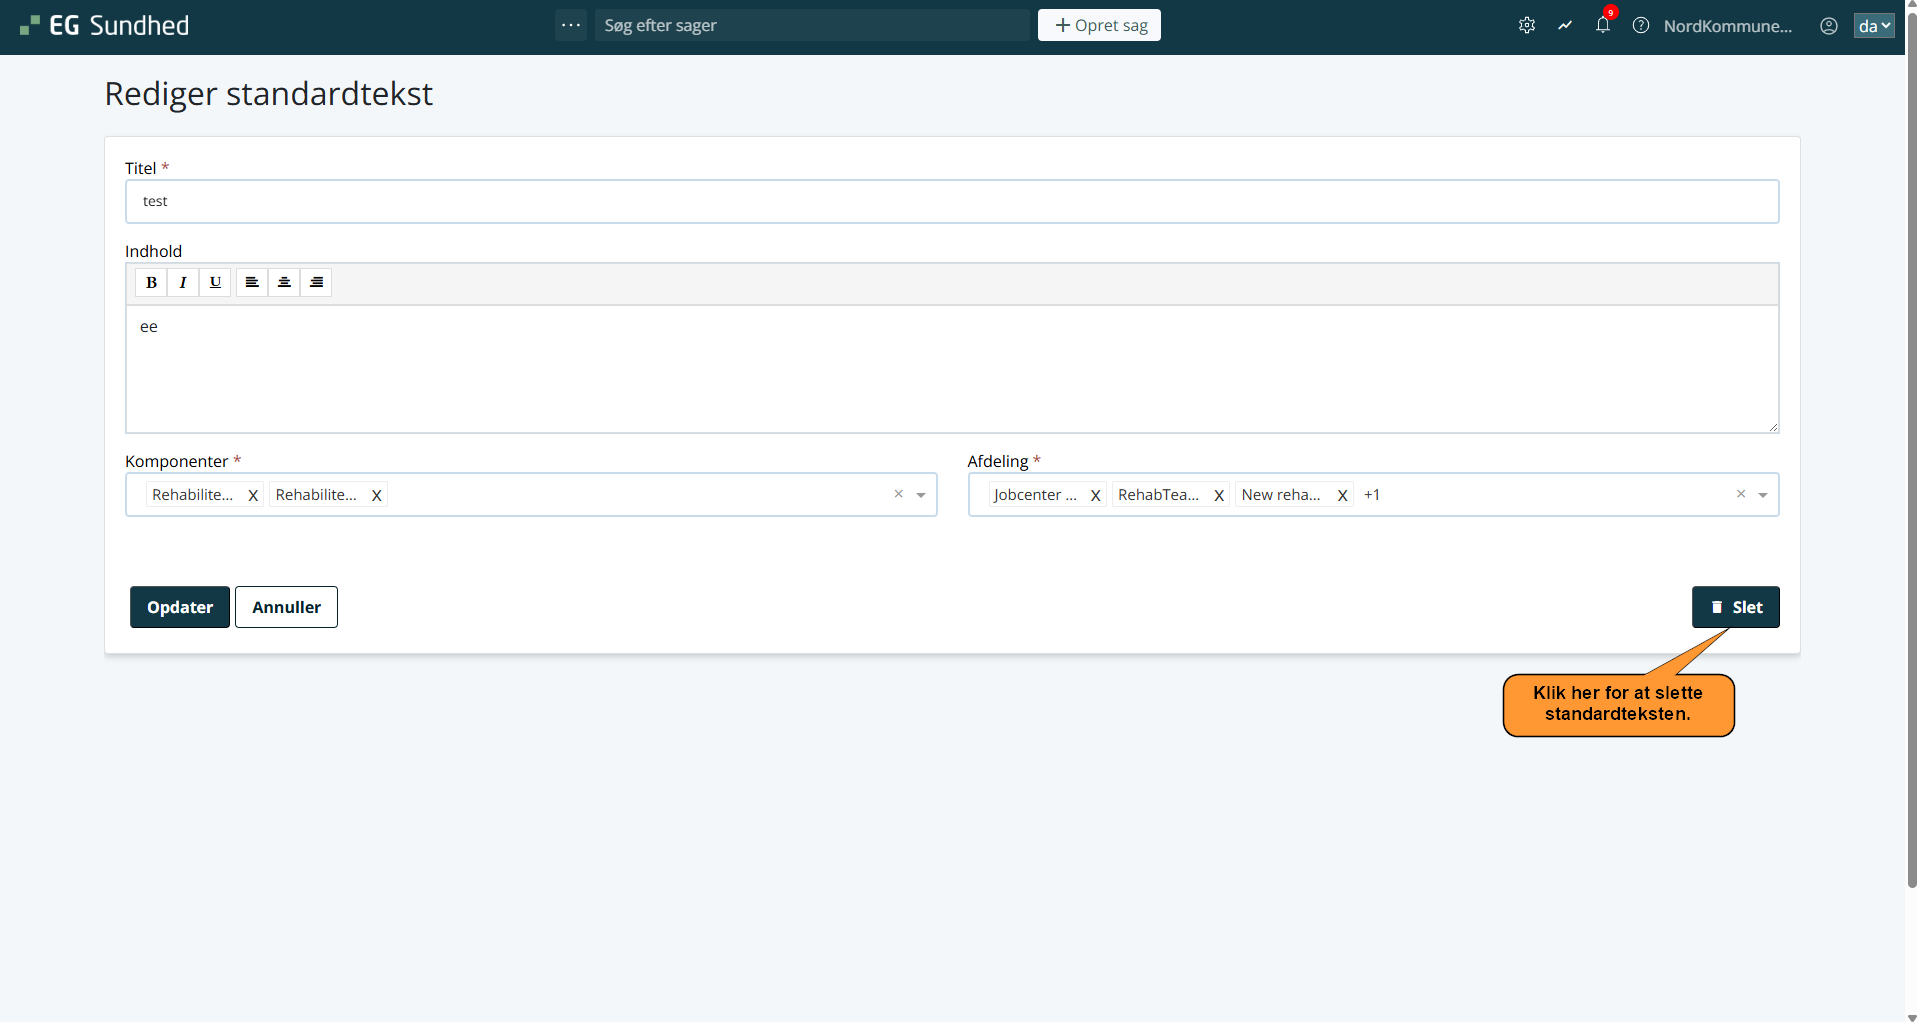The height and width of the screenshot is (1022, 1917).
Task: Click into the Titel input field
Action: 951,202
